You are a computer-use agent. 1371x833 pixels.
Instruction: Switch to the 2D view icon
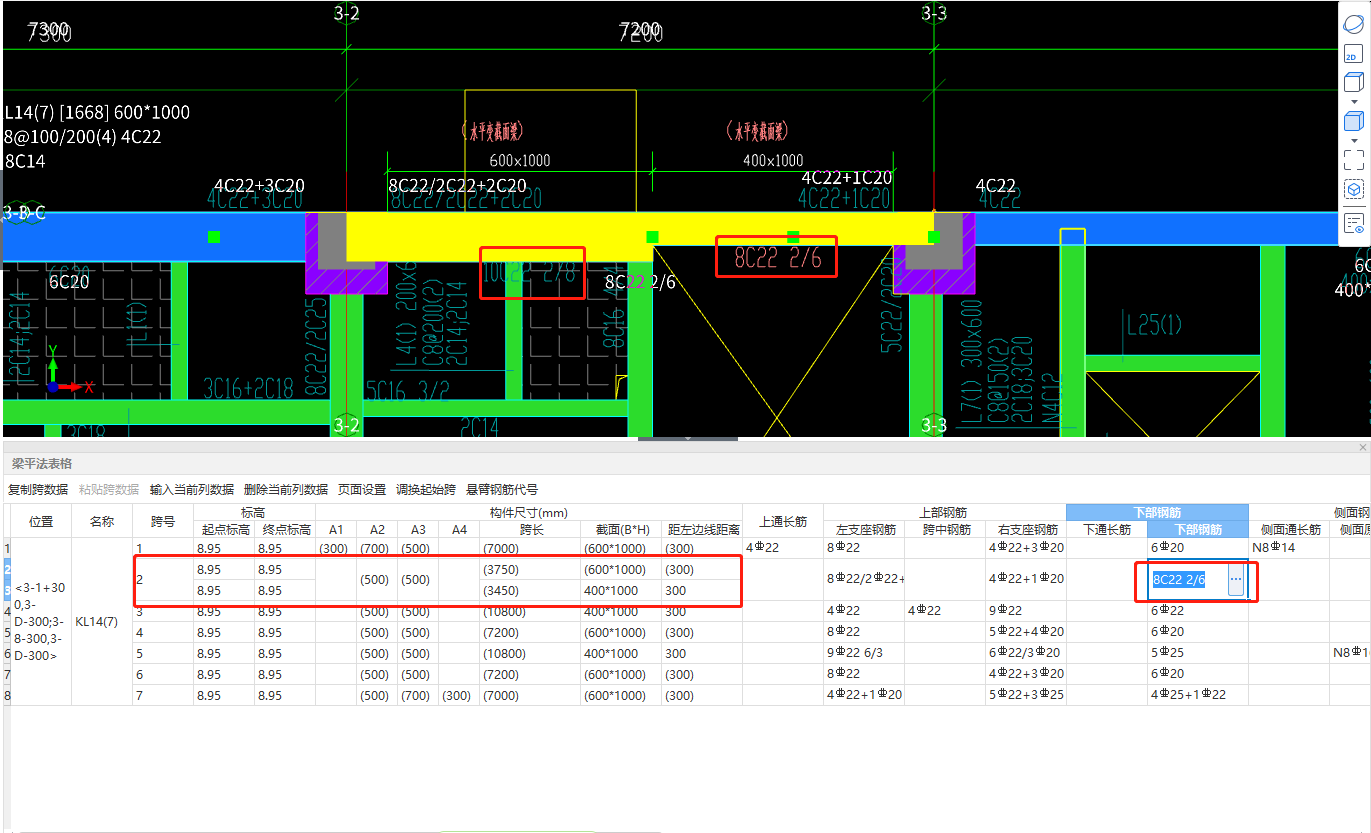click(1353, 56)
